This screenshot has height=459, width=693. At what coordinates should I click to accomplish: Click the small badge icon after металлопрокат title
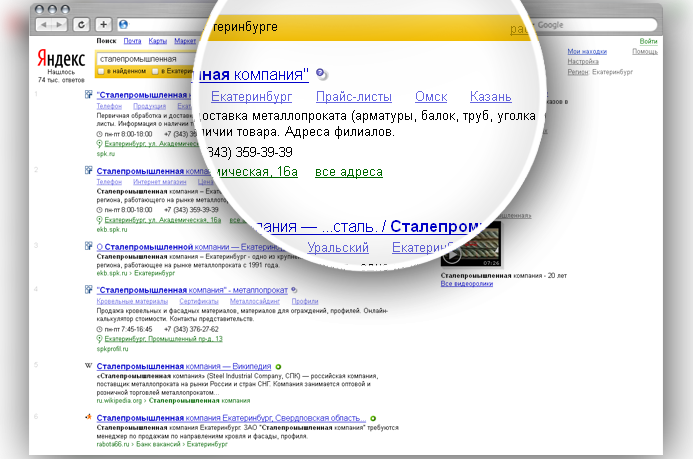click(294, 290)
